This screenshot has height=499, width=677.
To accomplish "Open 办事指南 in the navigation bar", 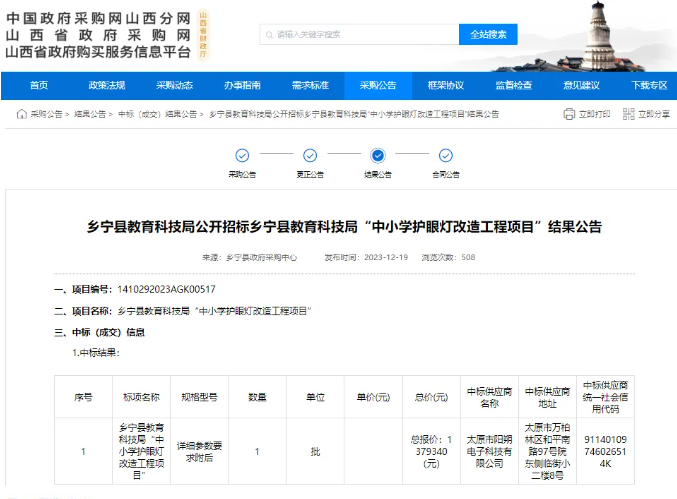I will [x=242, y=85].
